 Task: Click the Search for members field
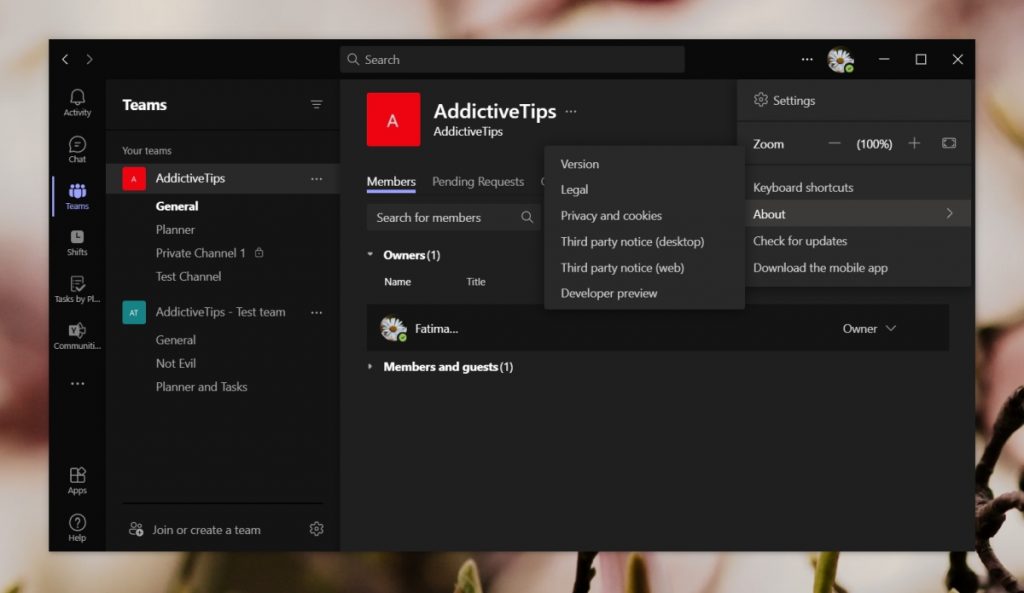click(440, 217)
